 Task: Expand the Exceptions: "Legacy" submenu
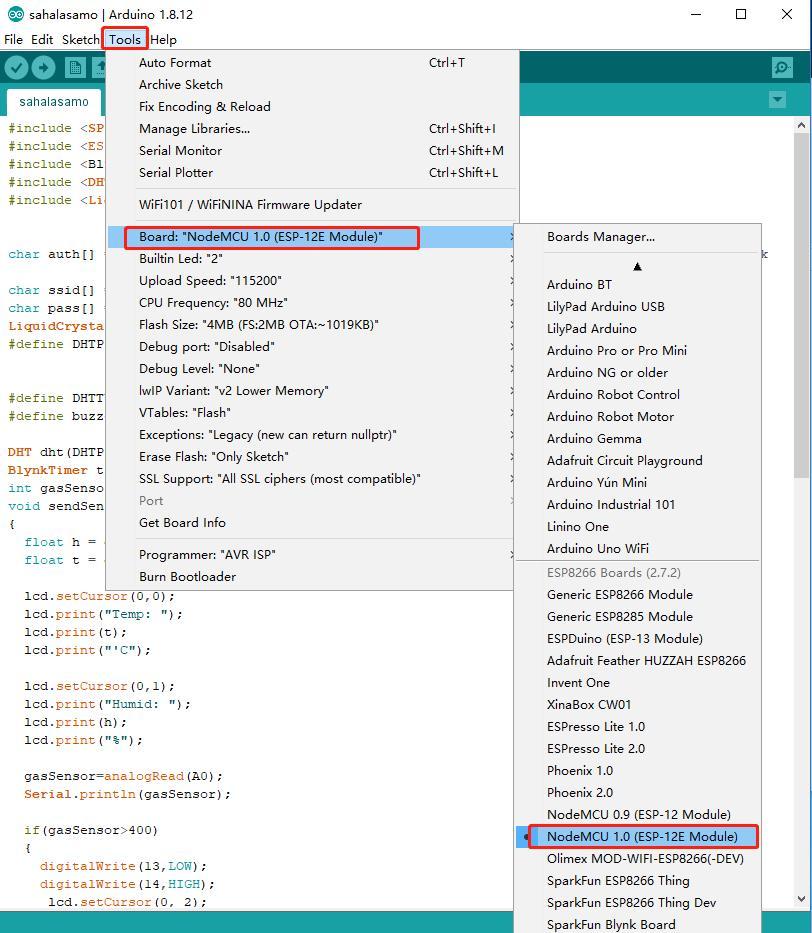[x=311, y=435]
